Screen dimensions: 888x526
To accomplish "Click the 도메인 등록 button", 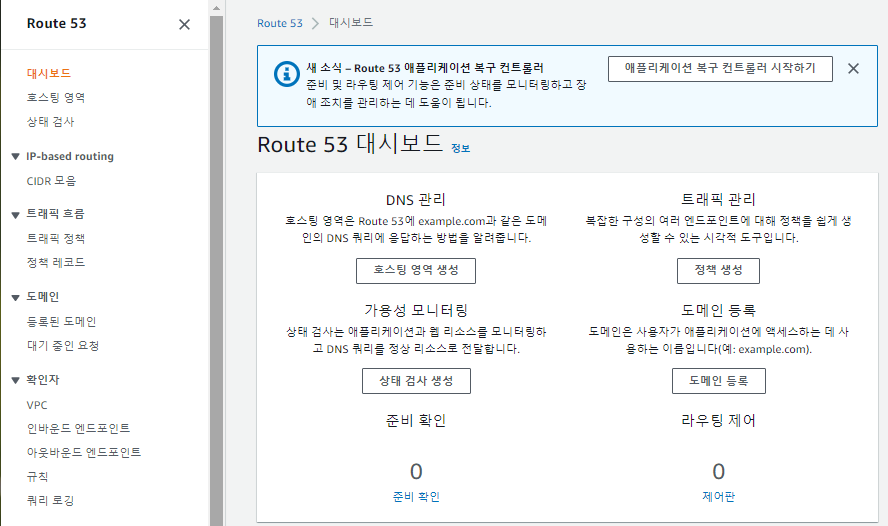I will (x=719, y=381).
